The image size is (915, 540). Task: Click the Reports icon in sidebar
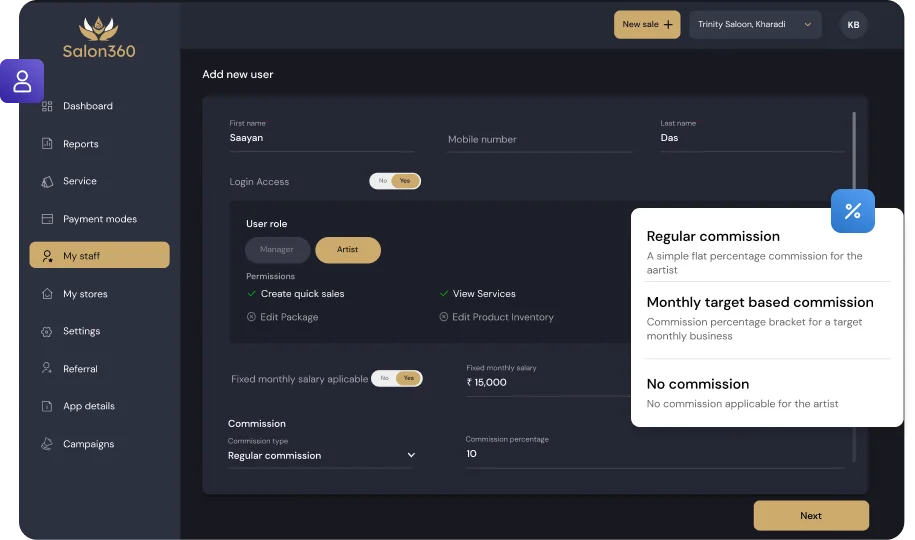pyautogui.click(x=47, y=144)
